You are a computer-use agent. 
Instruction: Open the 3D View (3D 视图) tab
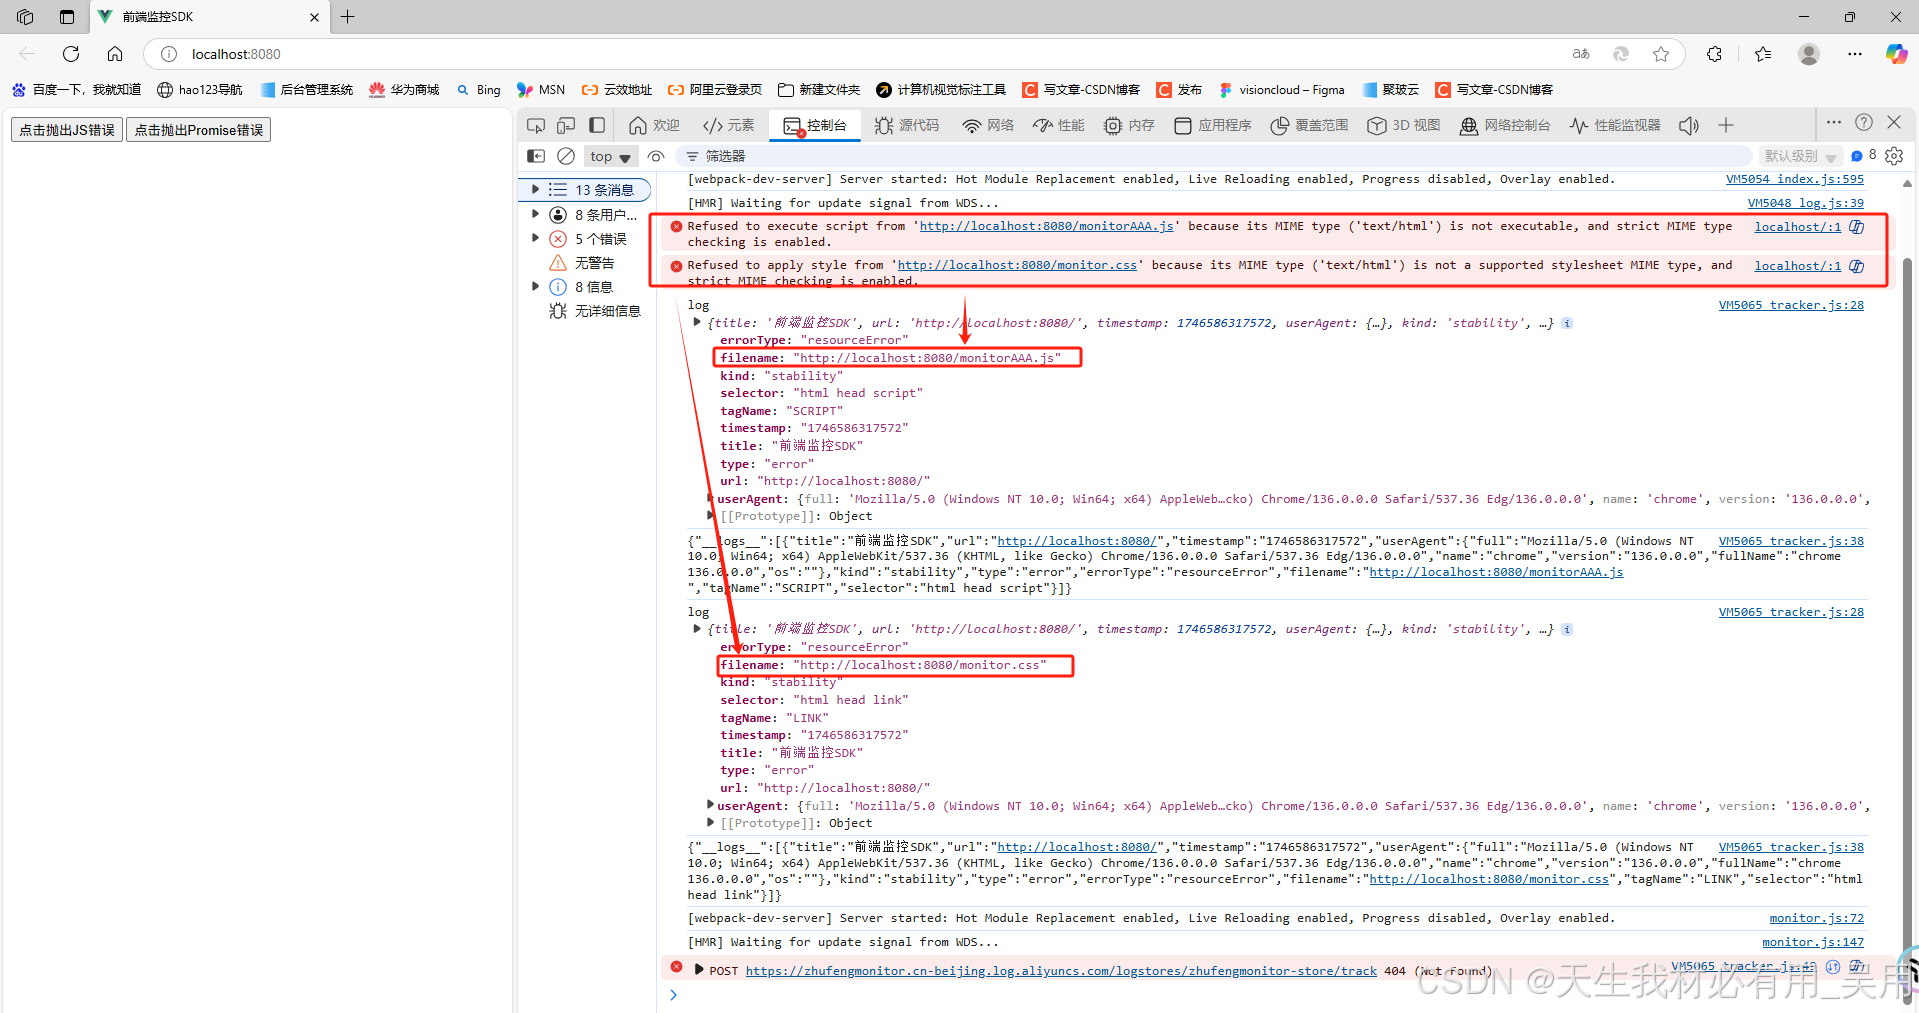tap(1404, 126)
